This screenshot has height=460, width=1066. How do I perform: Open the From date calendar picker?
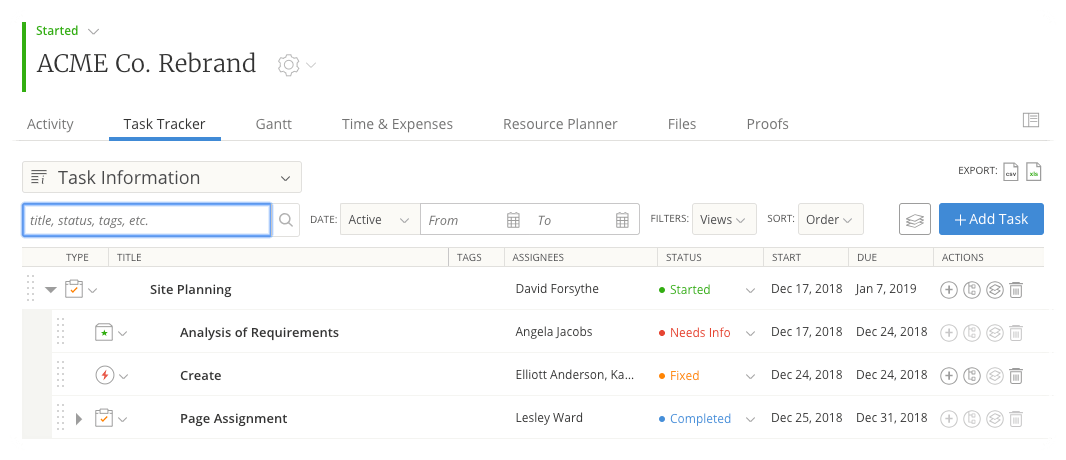coord(513,220)
